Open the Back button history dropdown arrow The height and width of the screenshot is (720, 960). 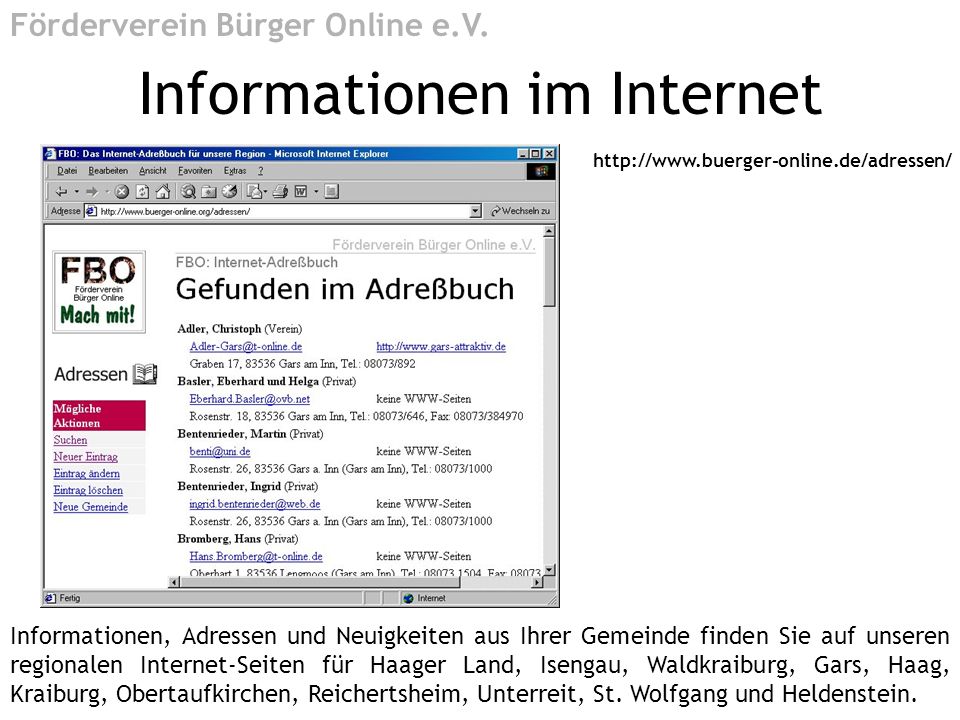77,192
